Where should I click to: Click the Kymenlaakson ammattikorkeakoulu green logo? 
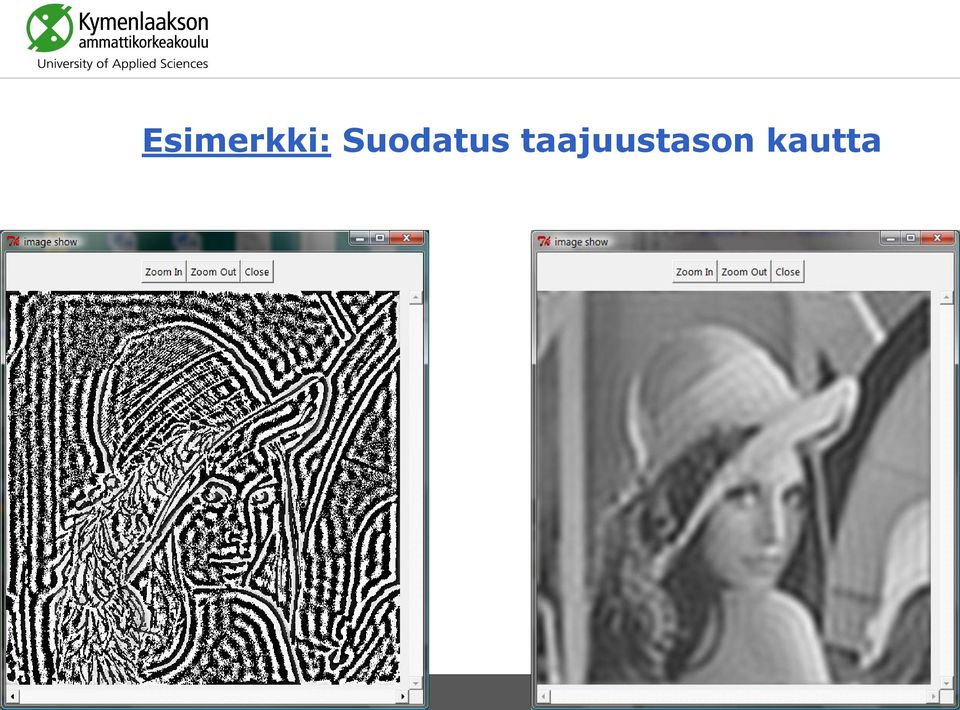click(x=50, y=28)
